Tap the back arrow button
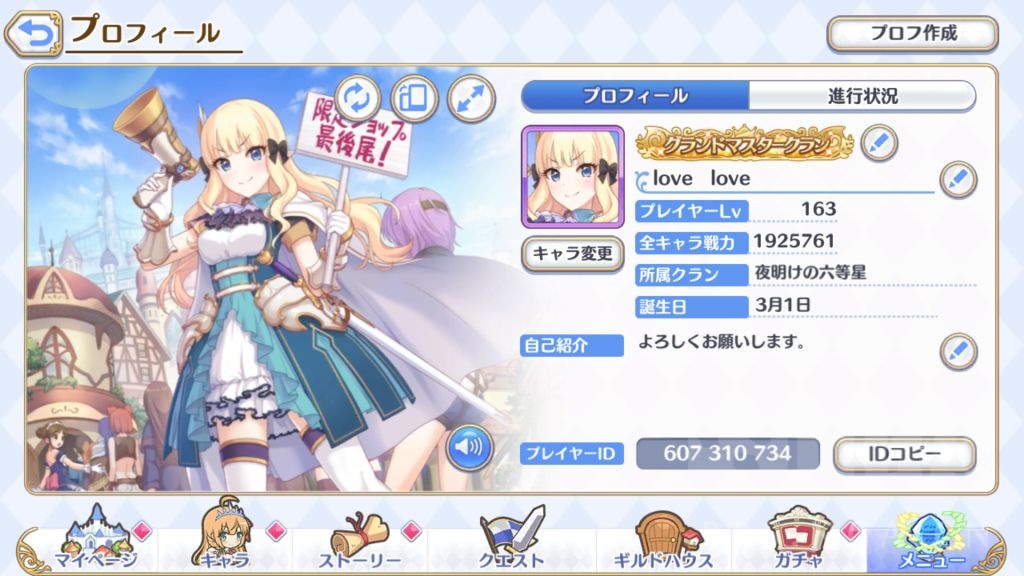 point(33,33)
